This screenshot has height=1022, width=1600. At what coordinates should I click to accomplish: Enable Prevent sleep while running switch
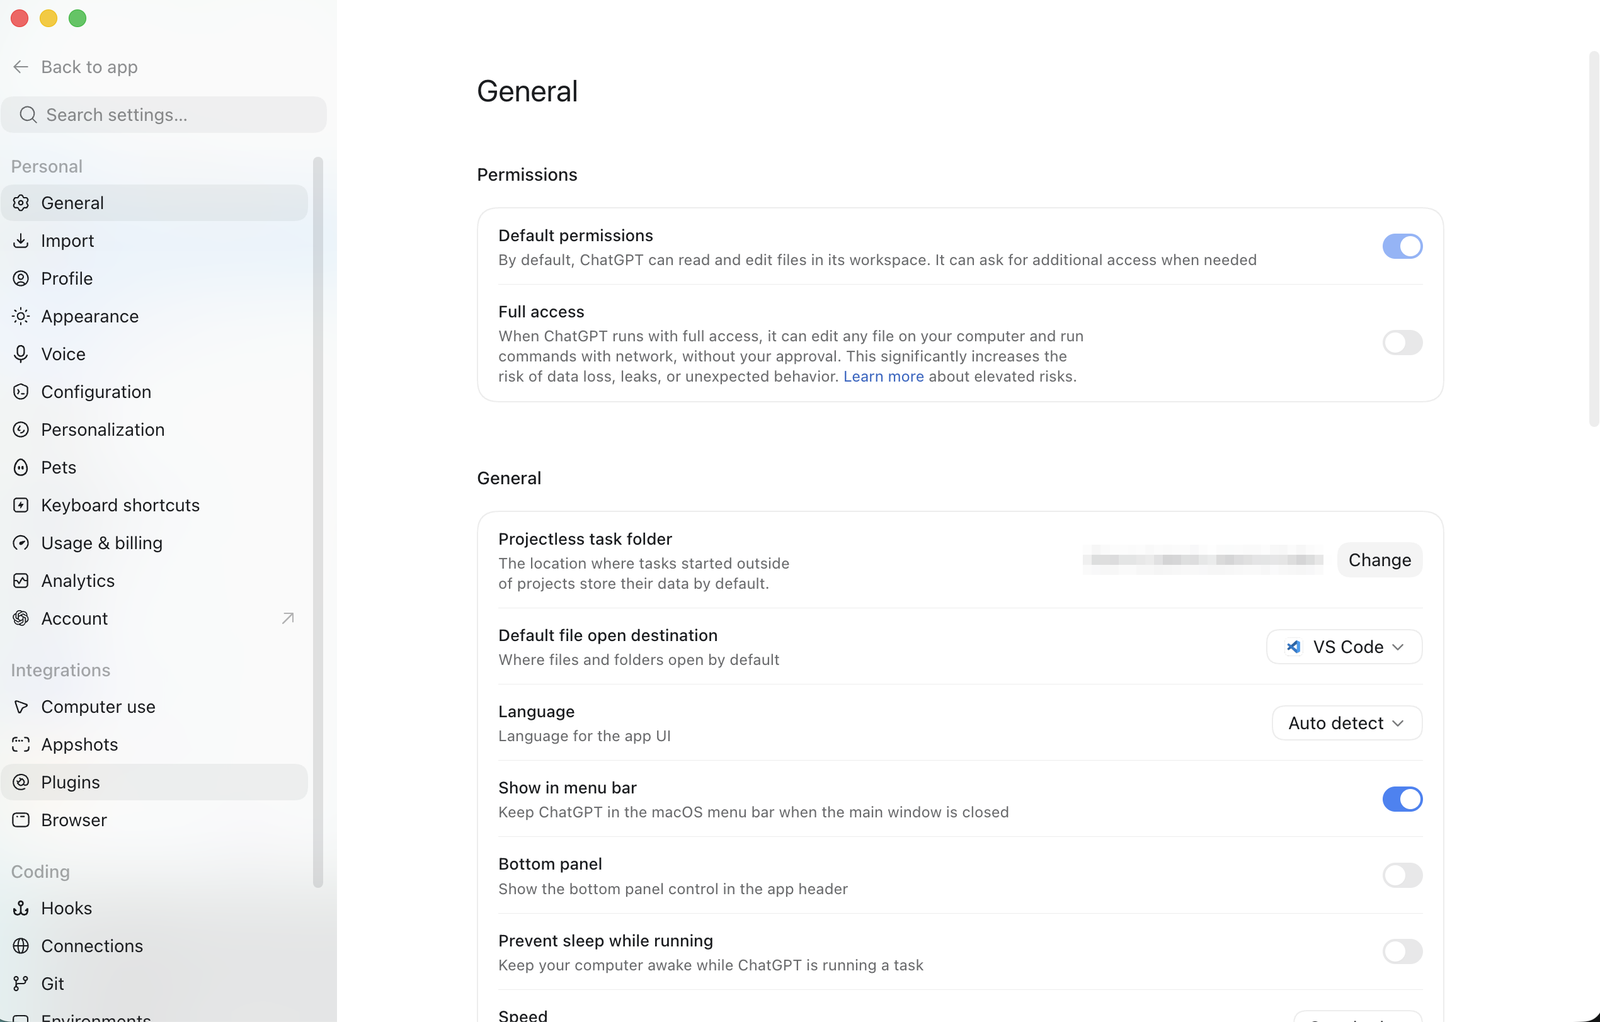[x=1402, y=952]
